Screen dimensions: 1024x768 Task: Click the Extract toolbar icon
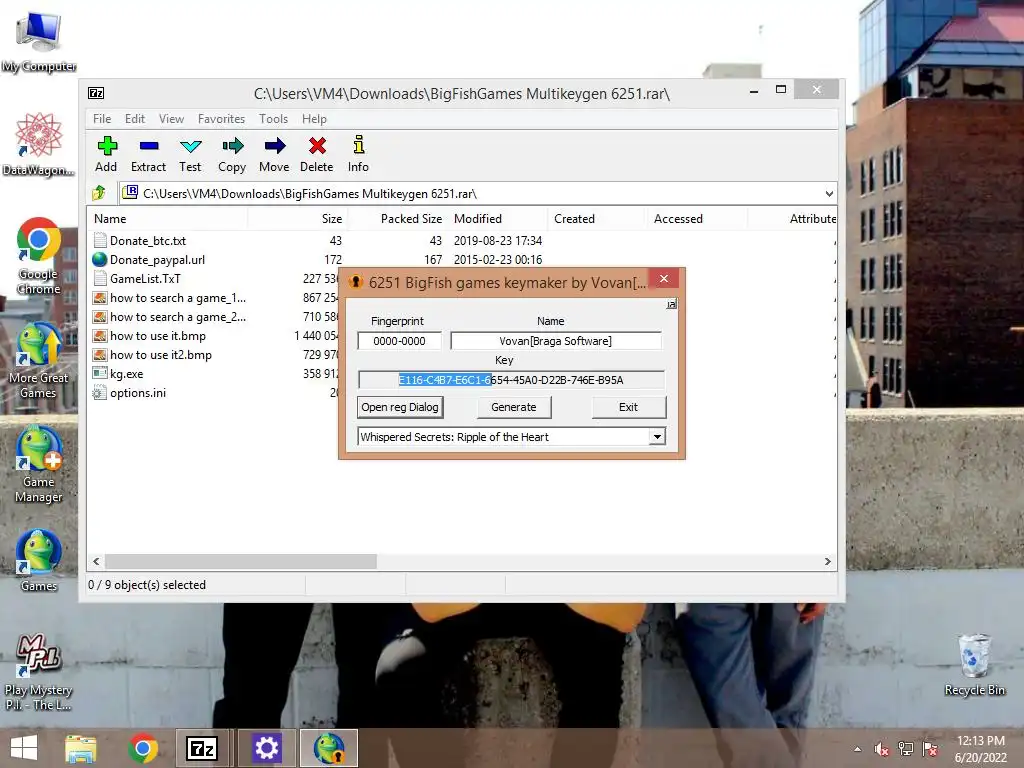point(149,146)
